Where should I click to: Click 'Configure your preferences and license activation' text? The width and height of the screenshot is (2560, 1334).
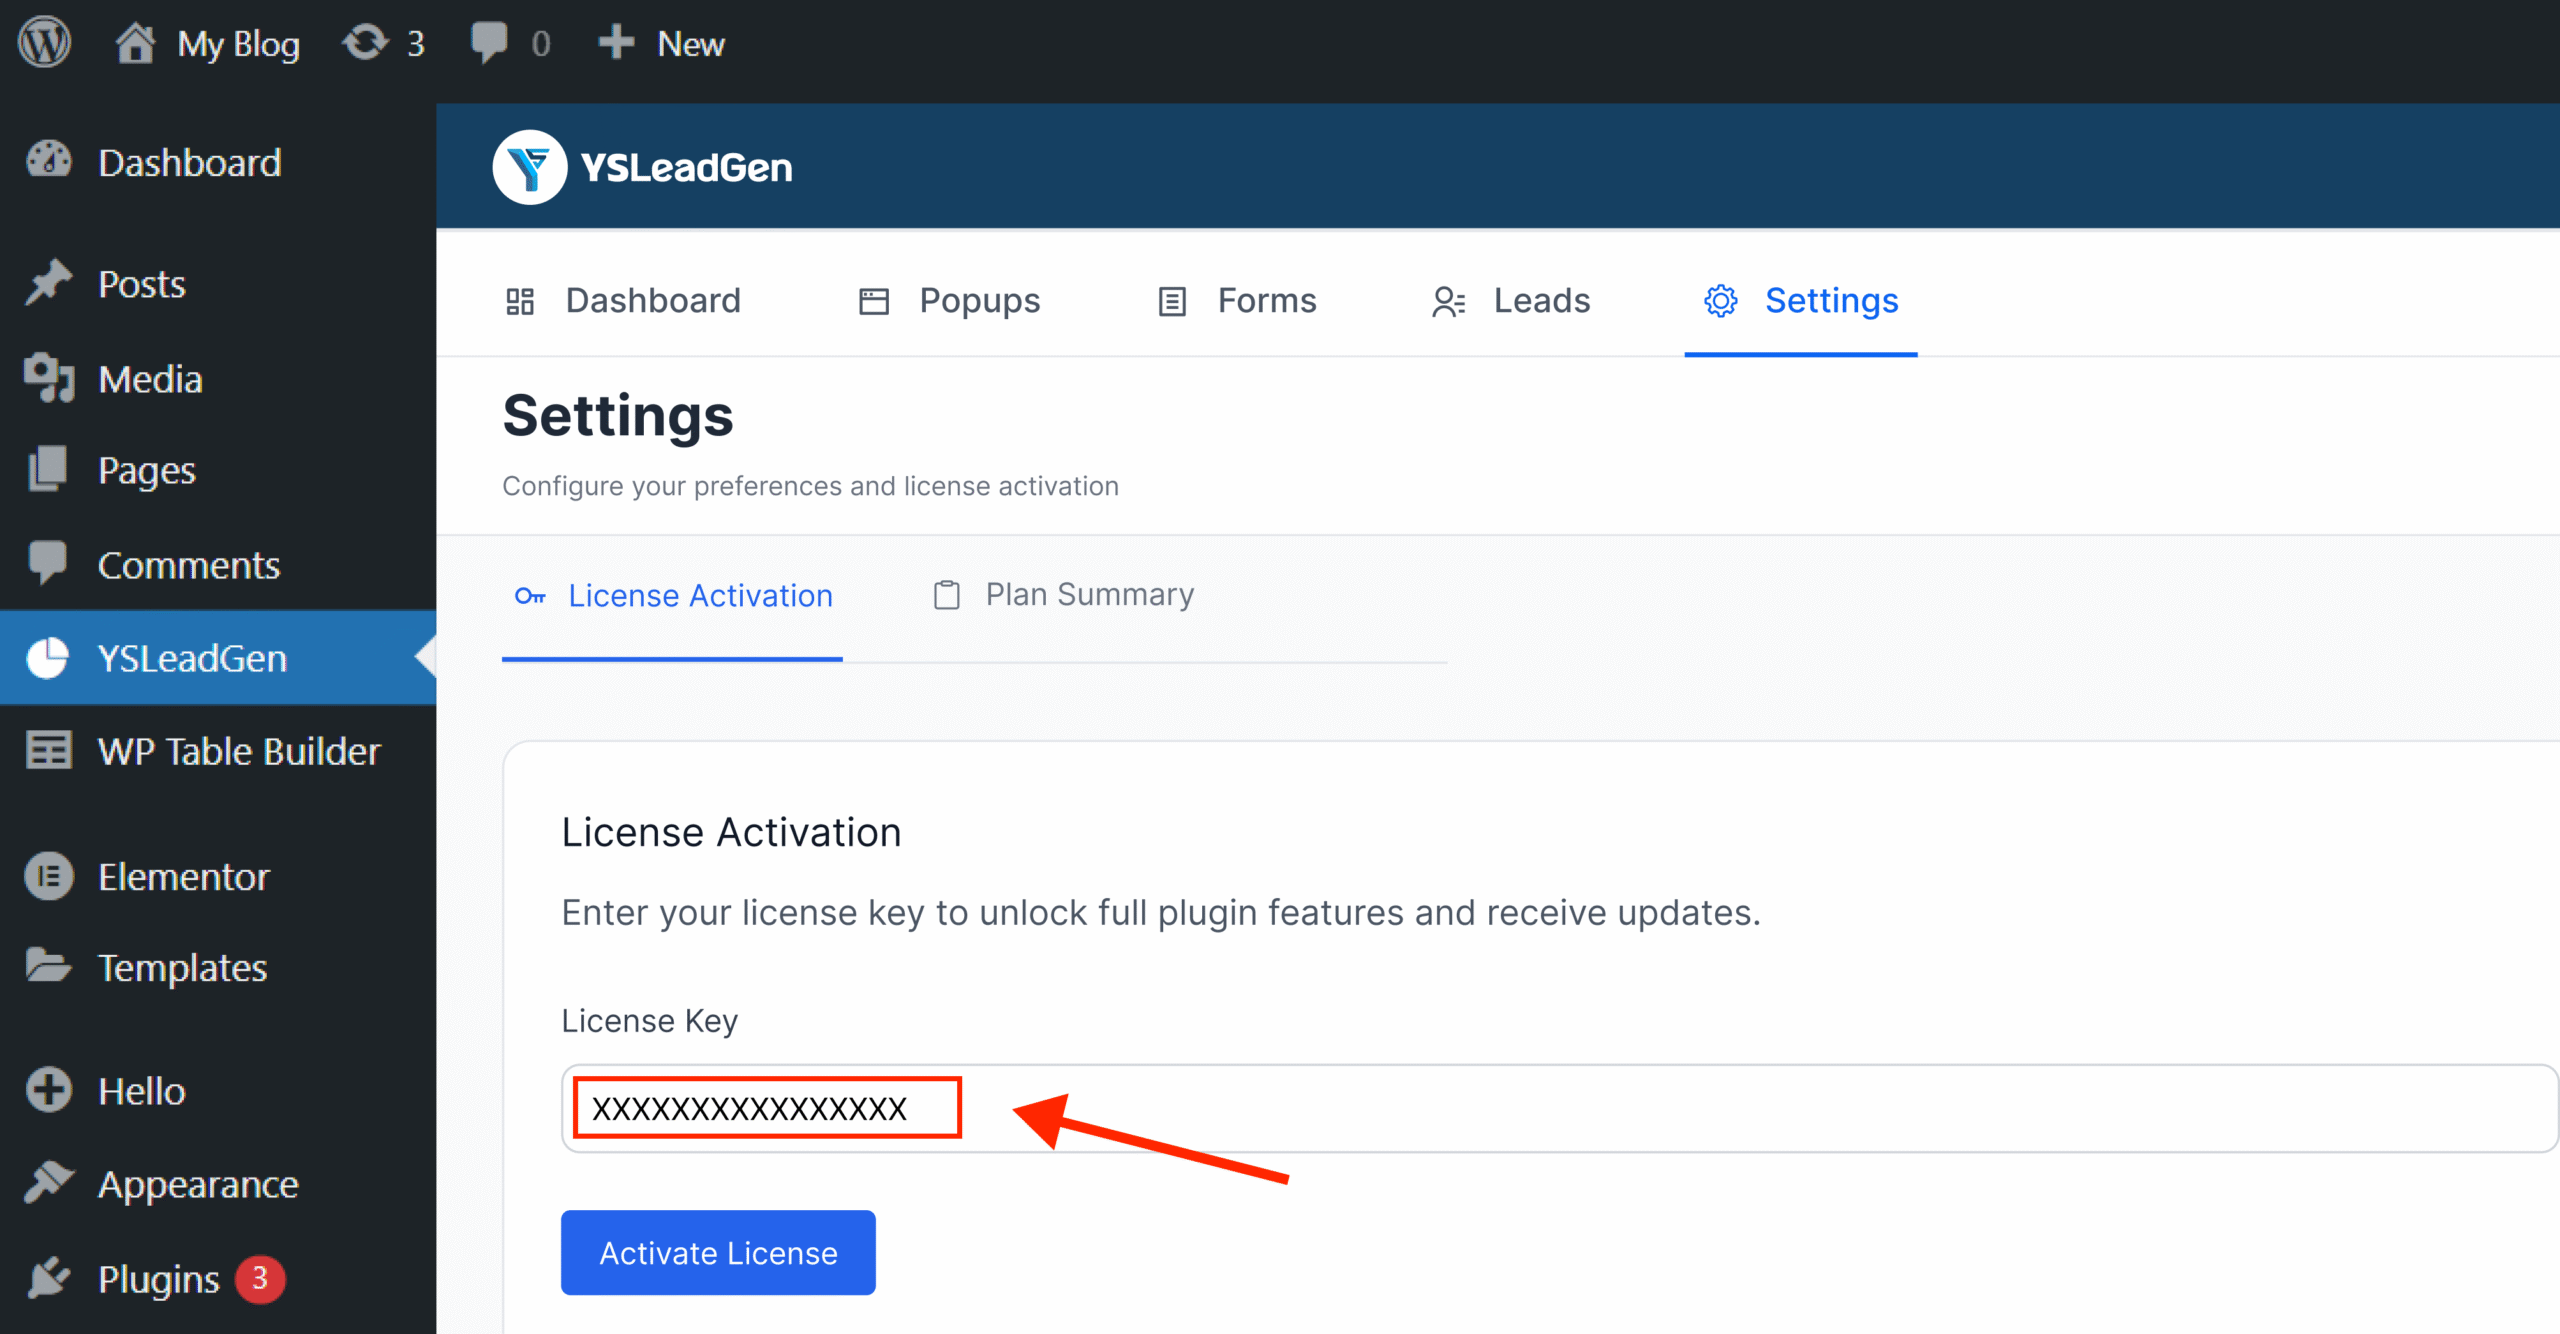click(x=810, y=485)
